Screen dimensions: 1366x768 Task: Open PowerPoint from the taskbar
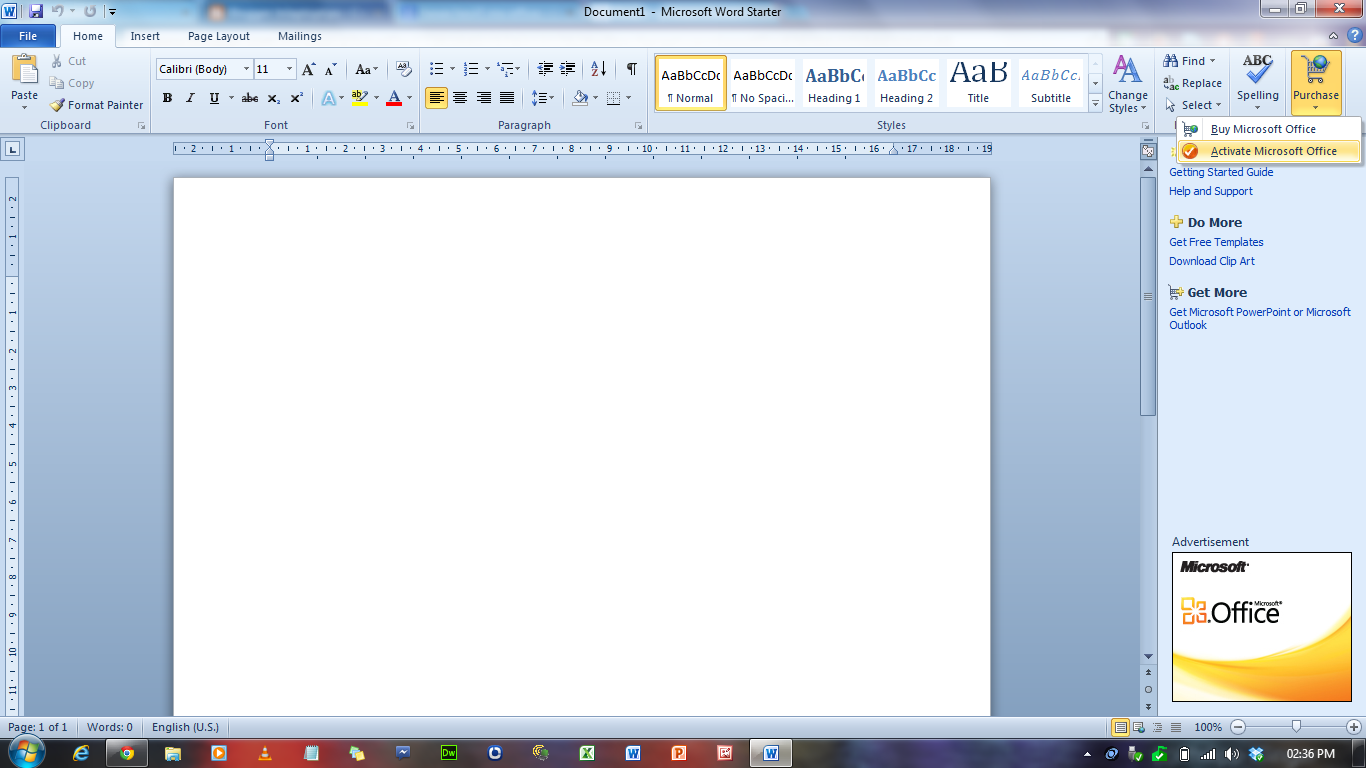pyautogui.click(x=679, y=753)
